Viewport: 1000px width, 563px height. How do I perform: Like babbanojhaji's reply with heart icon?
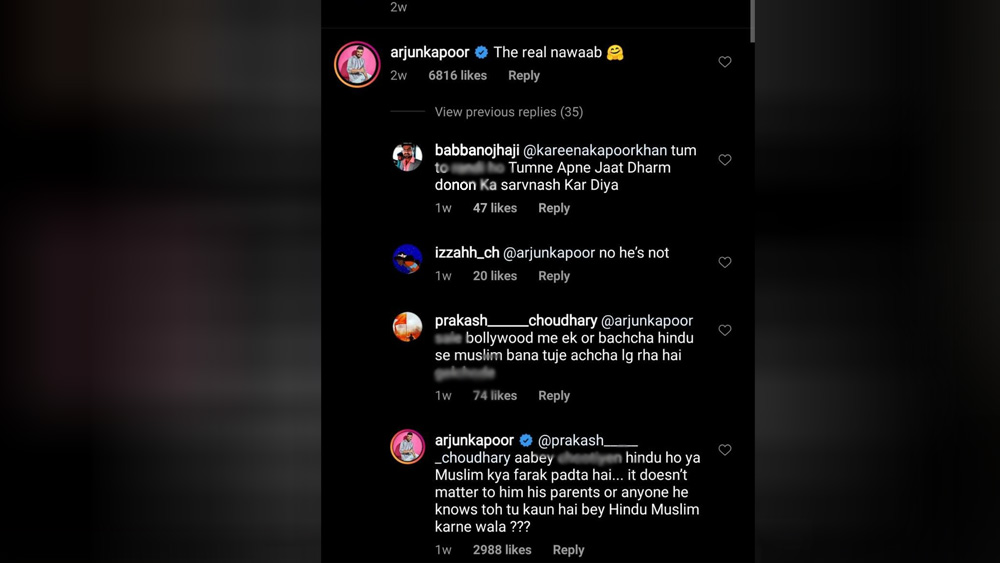click(725, 160)
